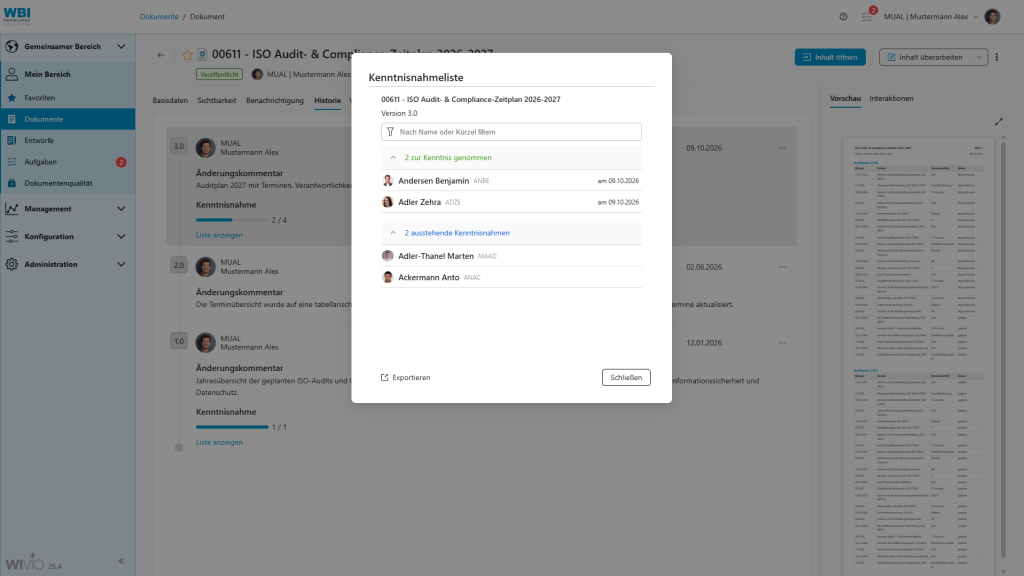Viewport: 1024px width, 576px height.
Task: Collapse the '2 ausstehende Kenntnisnahmen' section
Action: point(393,233)
